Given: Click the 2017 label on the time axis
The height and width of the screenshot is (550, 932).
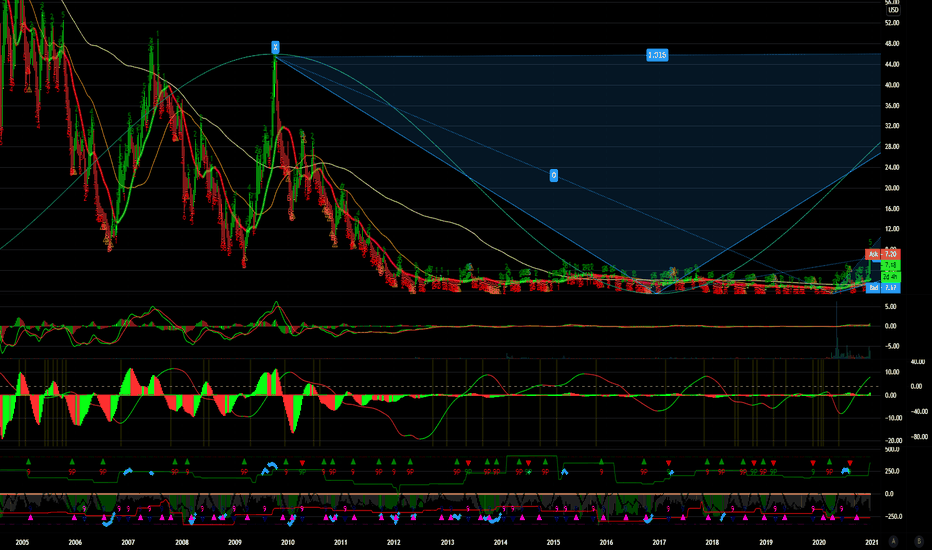Looking at the screenshot, I should pos(659,542).
